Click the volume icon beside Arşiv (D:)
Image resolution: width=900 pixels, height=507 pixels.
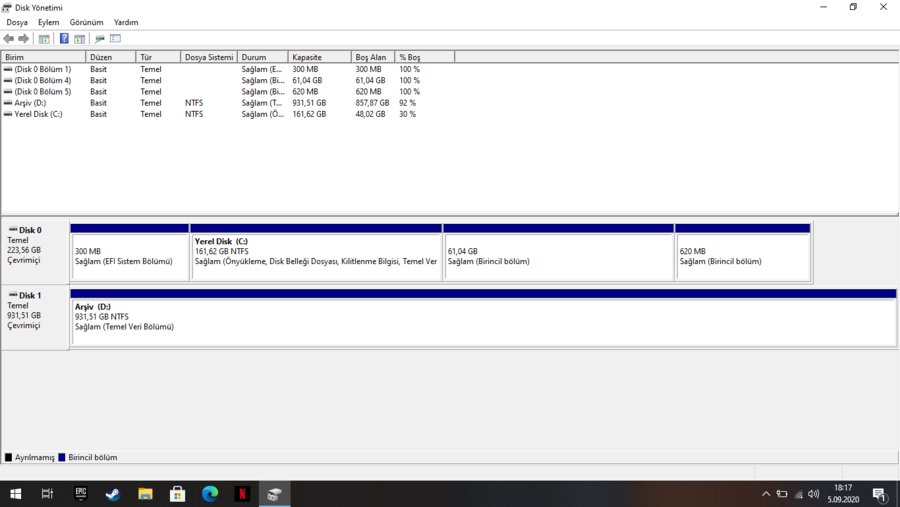coord(7,103)
